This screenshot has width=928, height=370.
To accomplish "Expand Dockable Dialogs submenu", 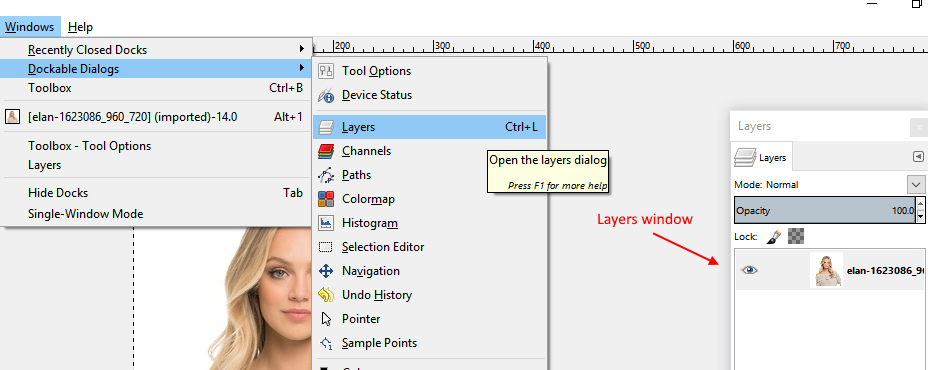I will [x=156, y=69].
